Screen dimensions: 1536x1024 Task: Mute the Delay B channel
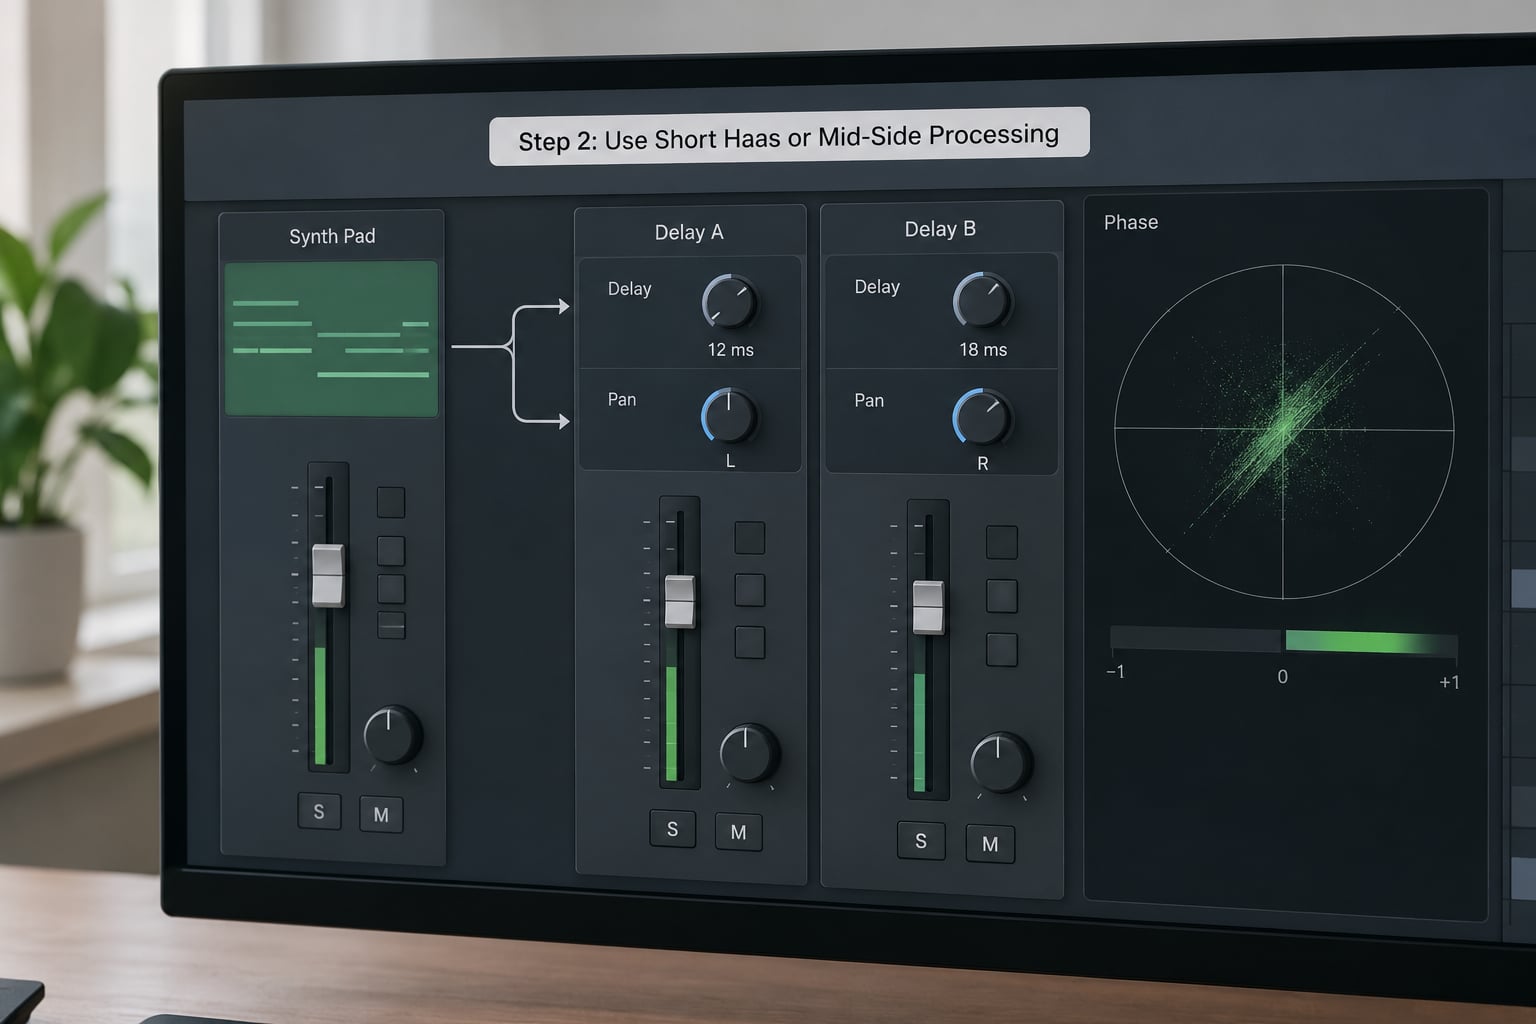pos(990,844)
